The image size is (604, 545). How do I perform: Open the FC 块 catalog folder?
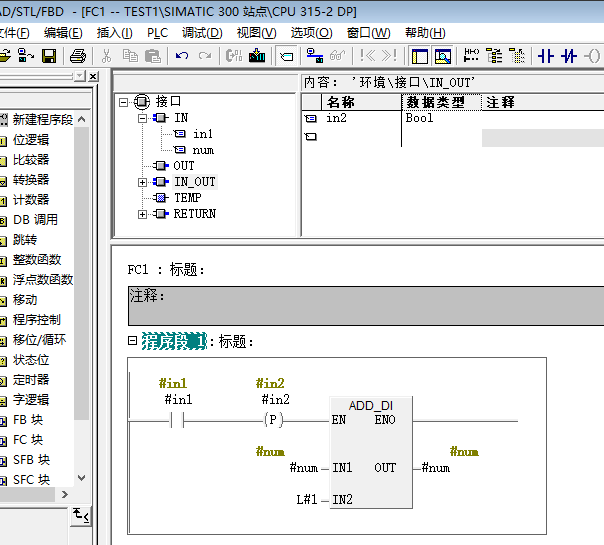(x=28, y=440)
